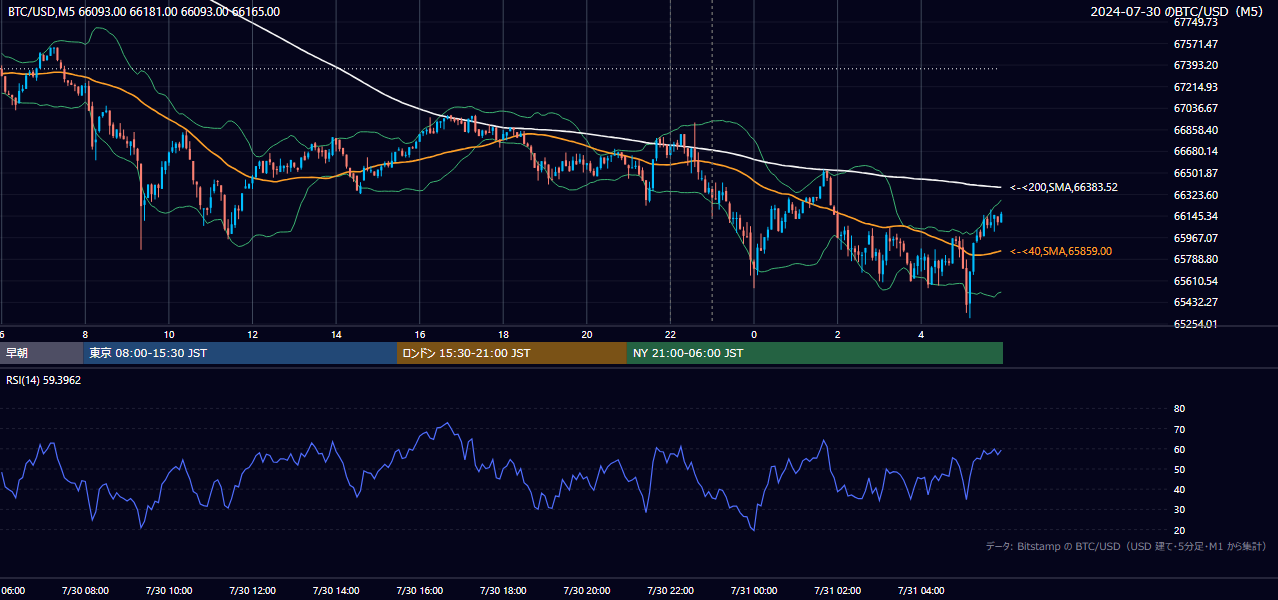Click price axis label 65610.54
1278x600 pixels.
(x=1196, y=281)
